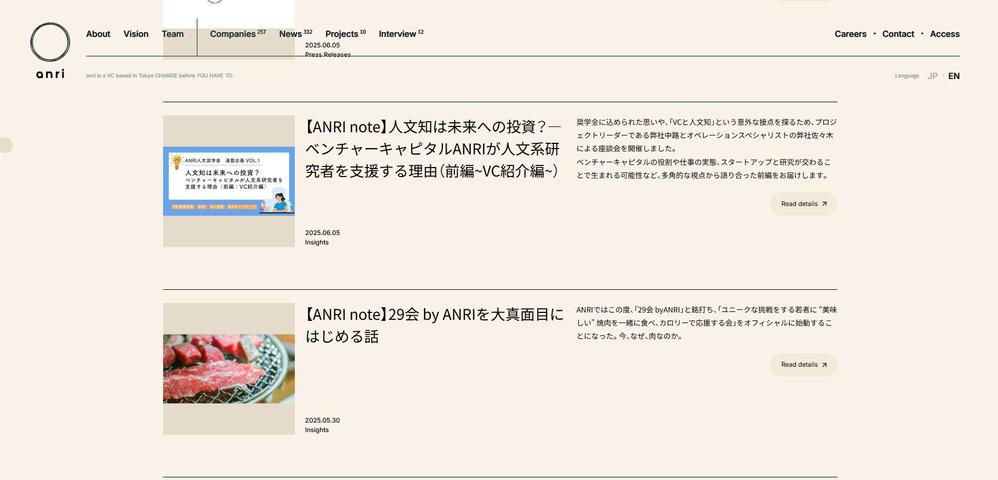Click the Press Releases tag
The width and height of the screenshot is (998, 480).
coord(328,55)
